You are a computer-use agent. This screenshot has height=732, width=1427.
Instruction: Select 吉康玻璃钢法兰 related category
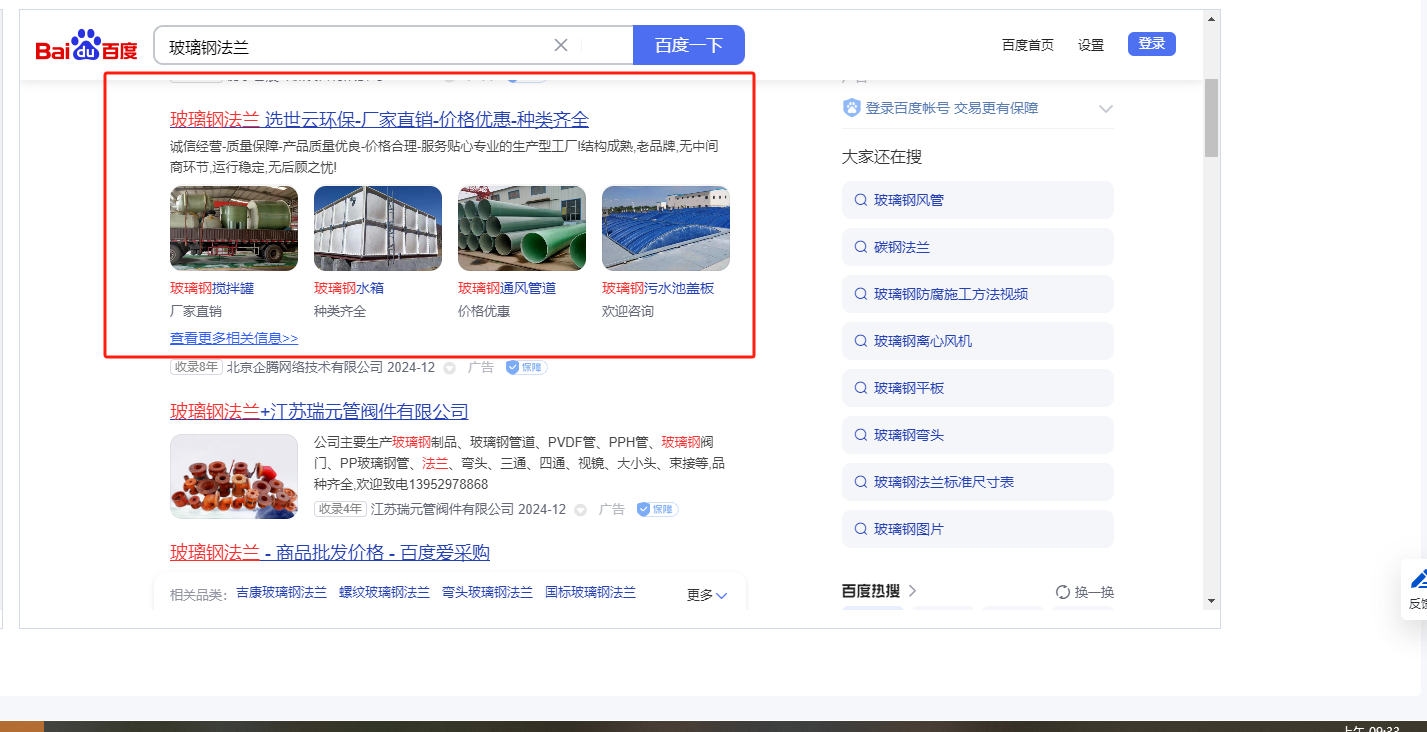281,592
